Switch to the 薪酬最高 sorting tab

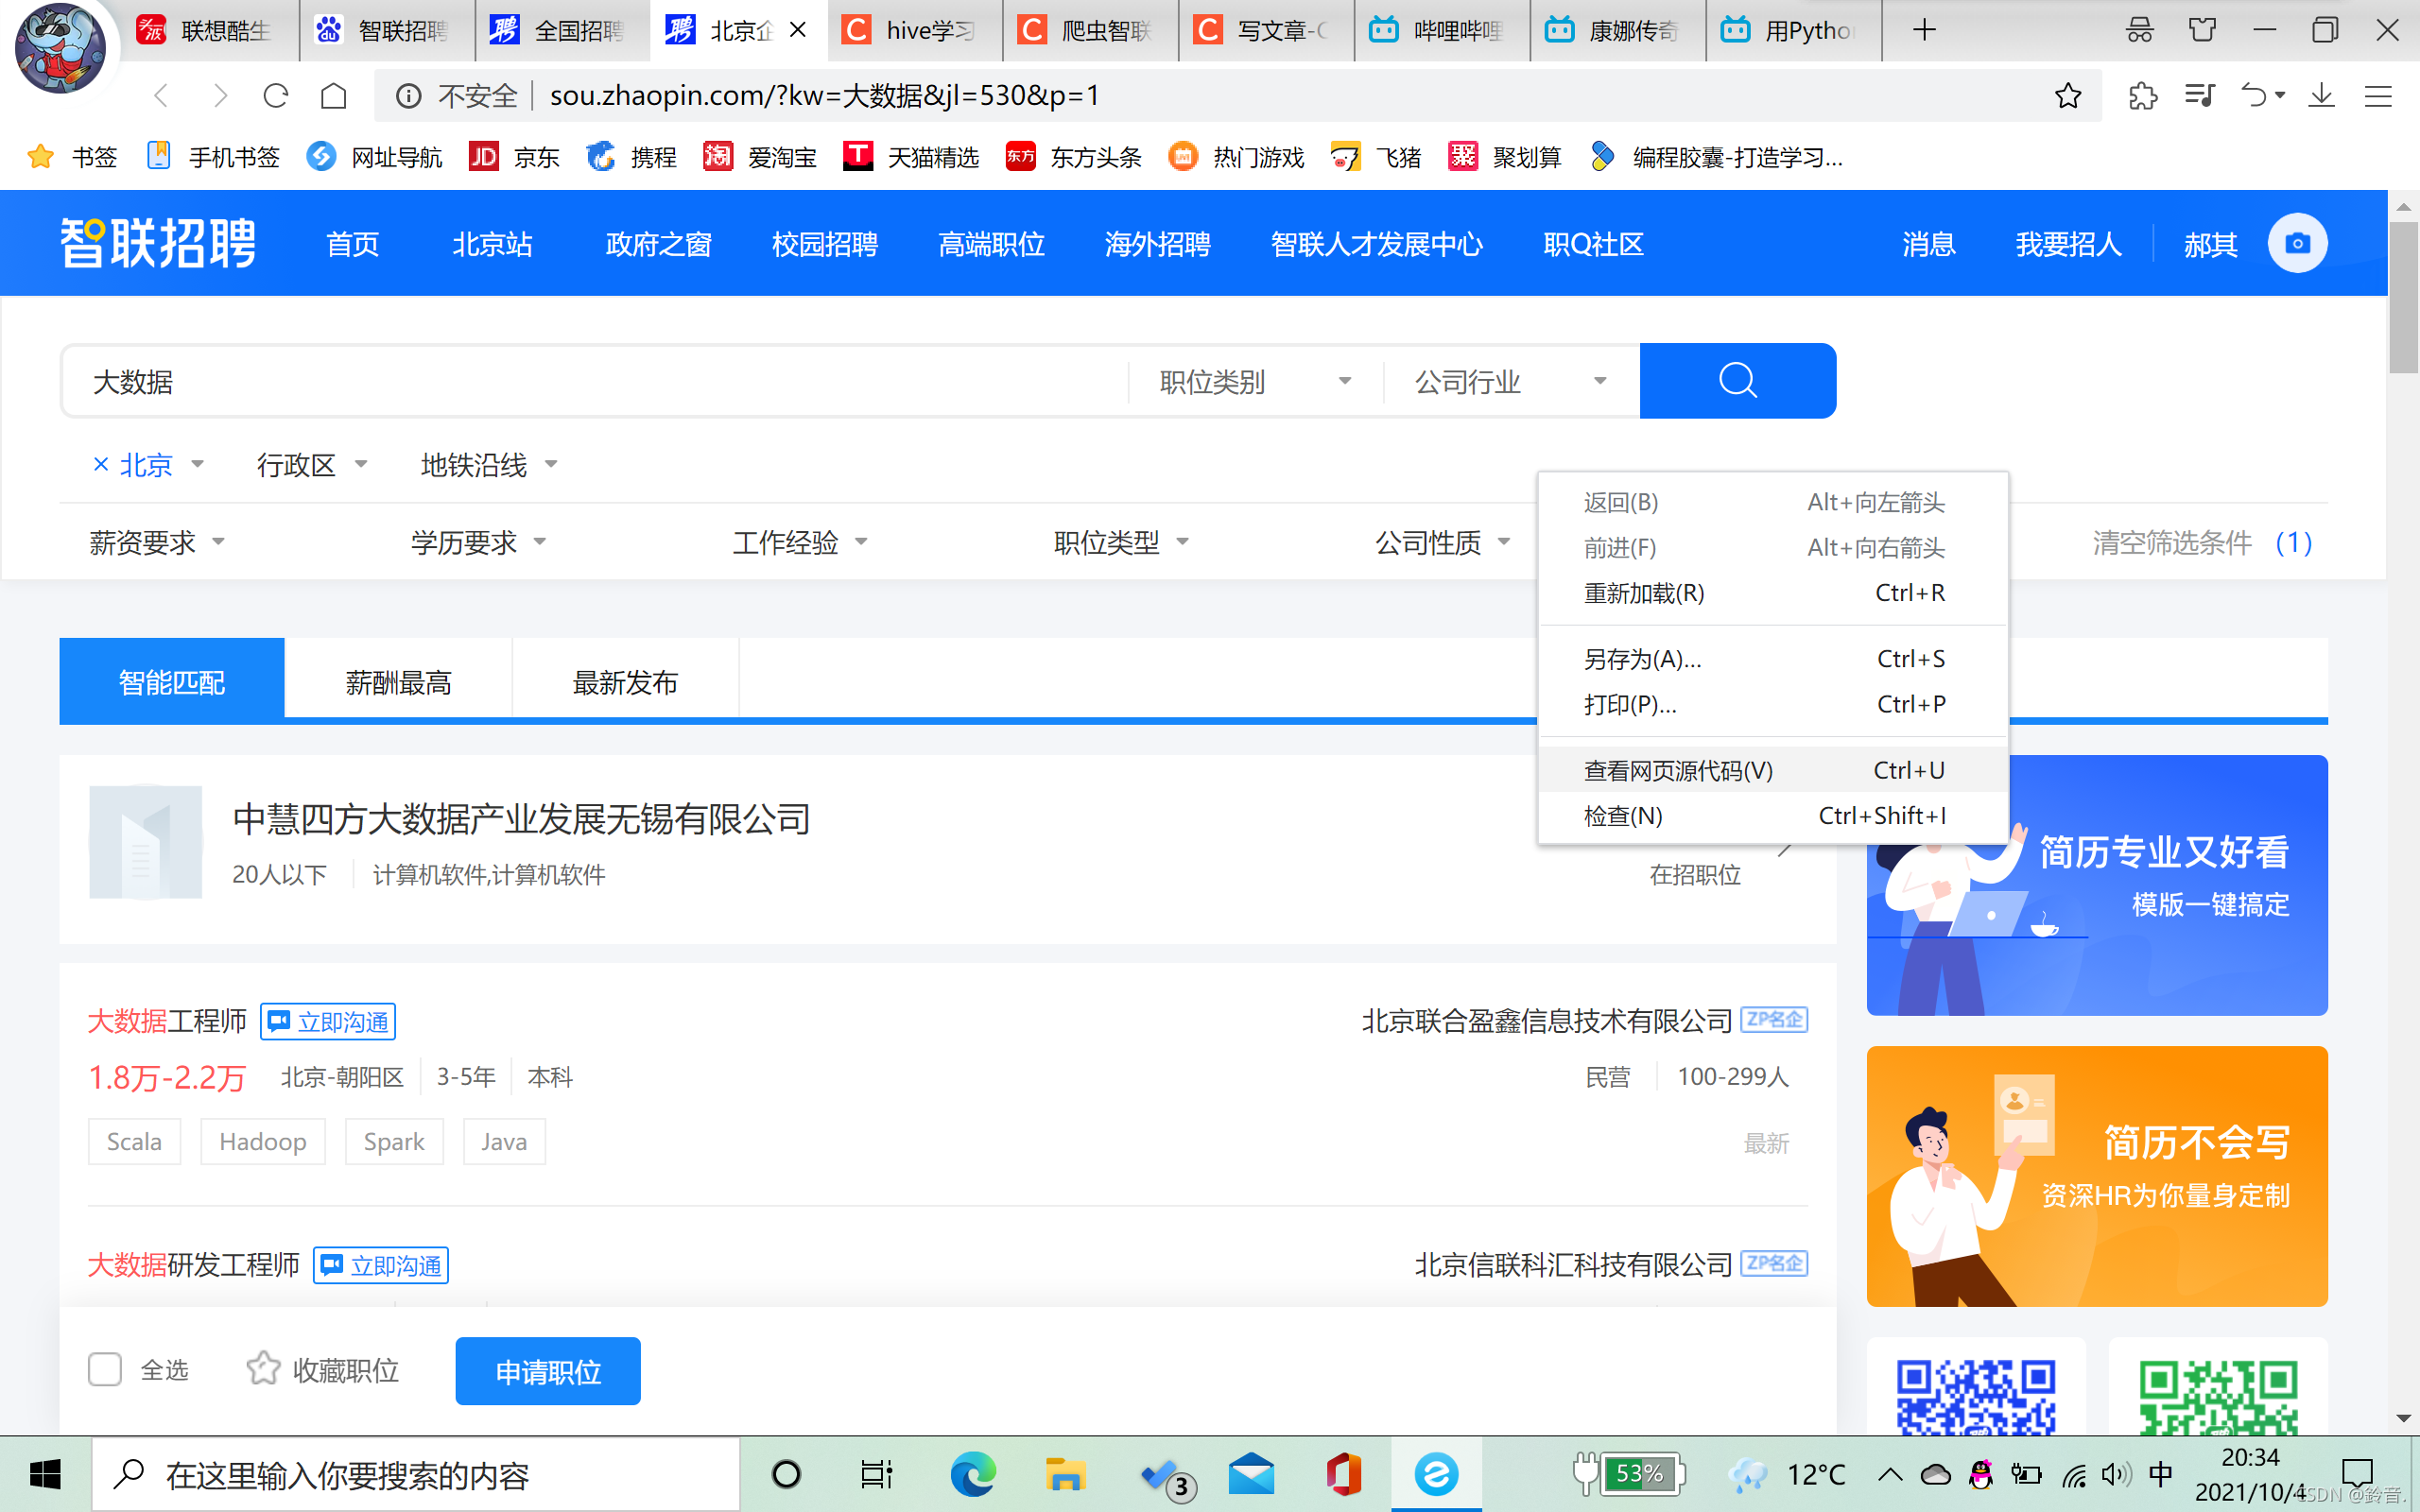click(398, 682)
